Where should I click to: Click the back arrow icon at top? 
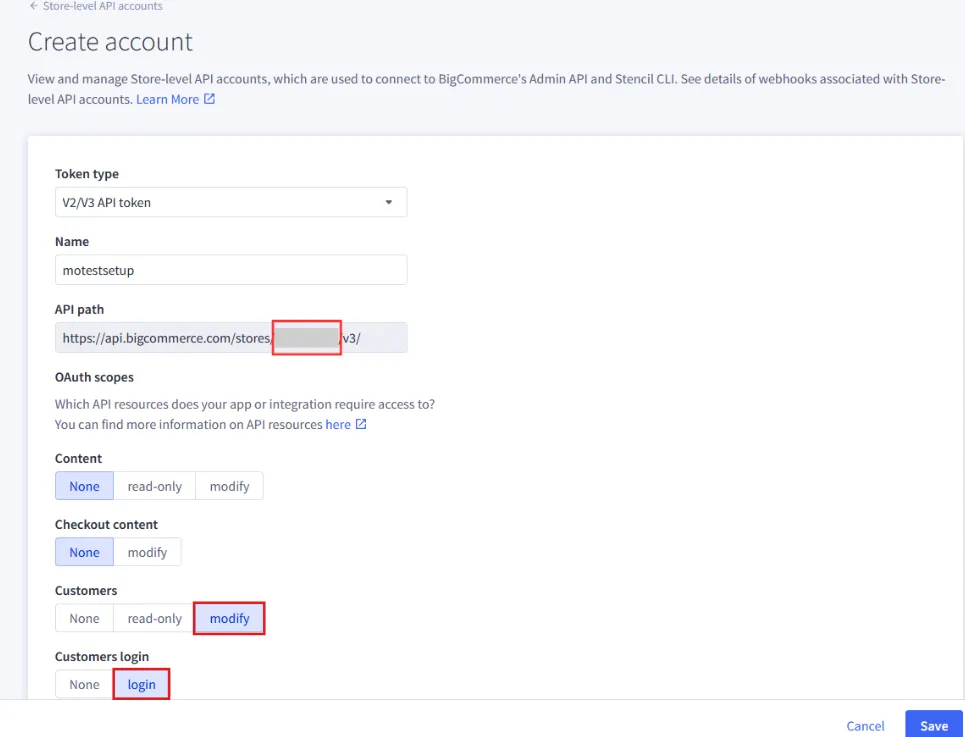34,6
